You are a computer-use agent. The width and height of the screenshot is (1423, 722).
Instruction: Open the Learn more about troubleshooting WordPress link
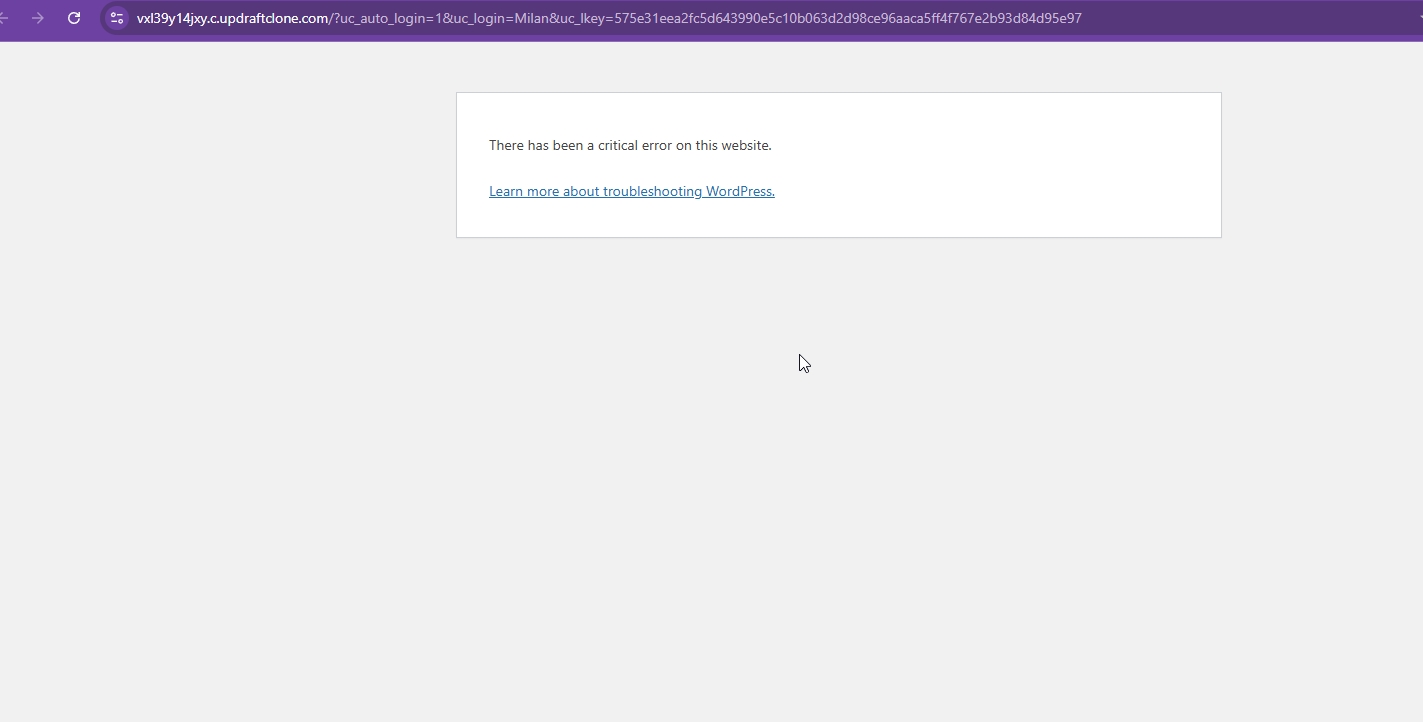(632, 191)
